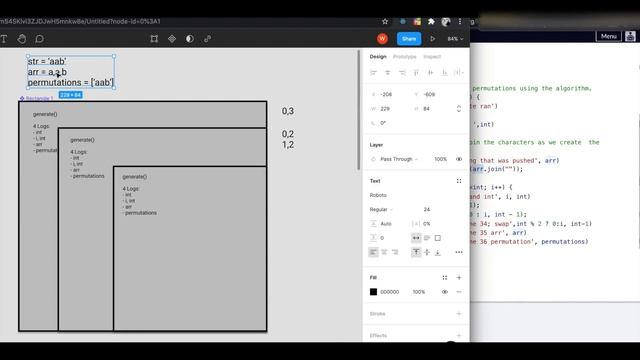Viewport: 640px width, 360px height.
Task: Set text align right
Action: (x=395, y=252)
